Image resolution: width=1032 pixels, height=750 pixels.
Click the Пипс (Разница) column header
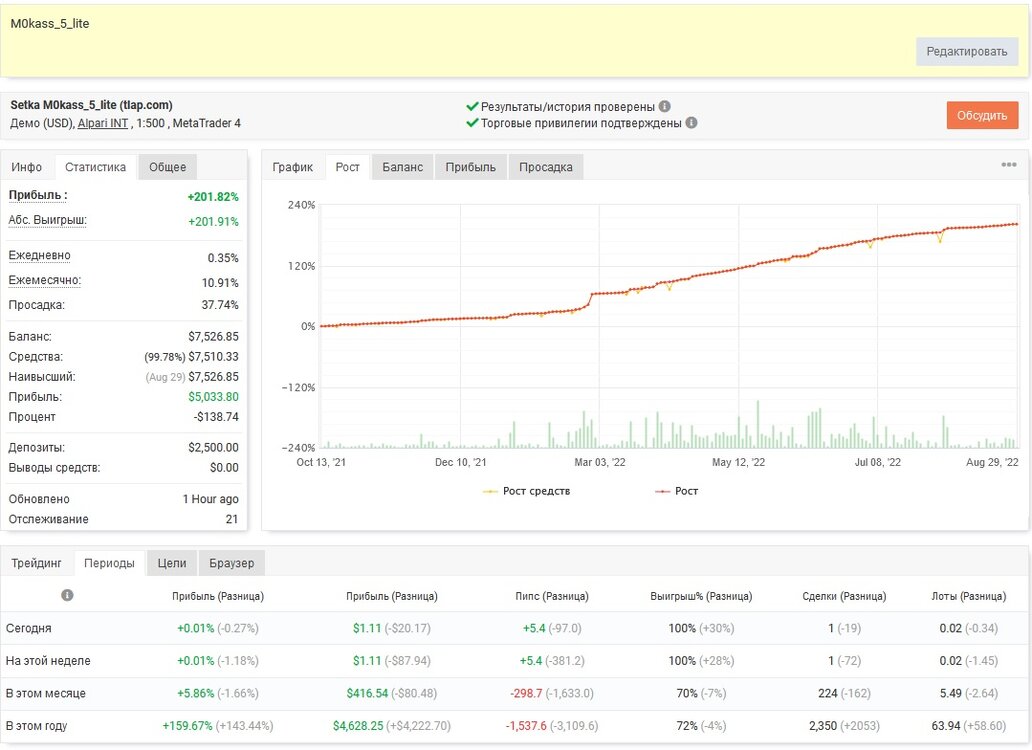click(x=552, y=596)
